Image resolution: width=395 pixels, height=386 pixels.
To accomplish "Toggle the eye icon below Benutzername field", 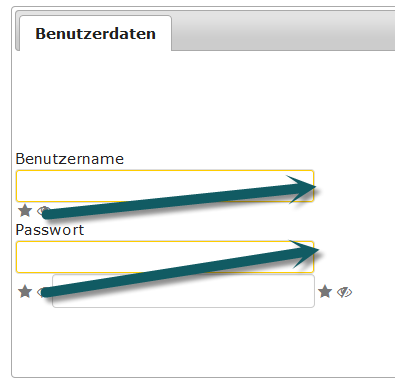I will 42,211.
